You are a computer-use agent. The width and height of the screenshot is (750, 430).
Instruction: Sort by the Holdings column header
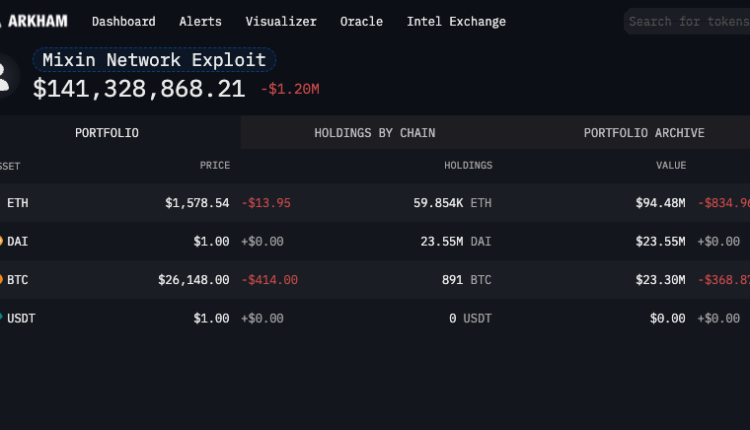(x=468, y=166)
